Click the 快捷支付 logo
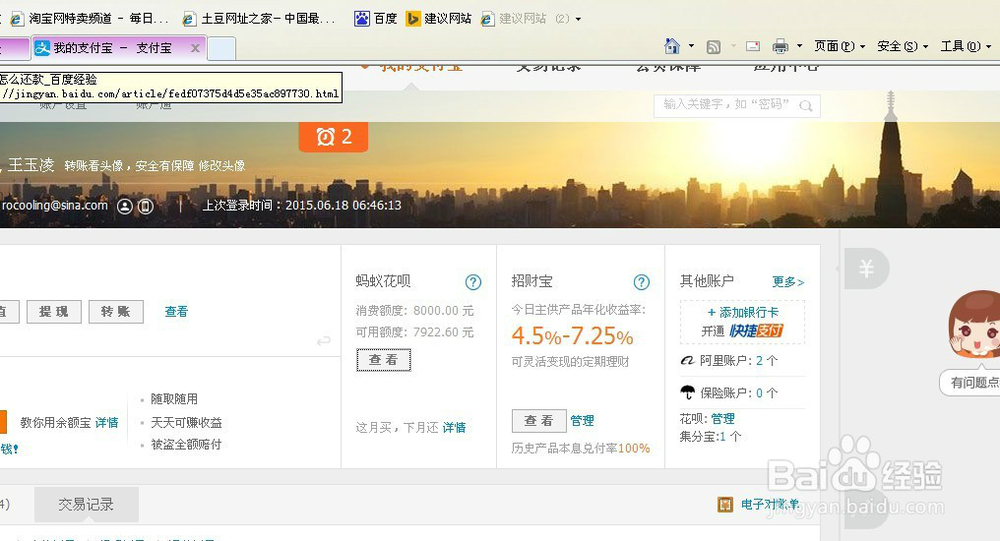 [x=756, y=330]
